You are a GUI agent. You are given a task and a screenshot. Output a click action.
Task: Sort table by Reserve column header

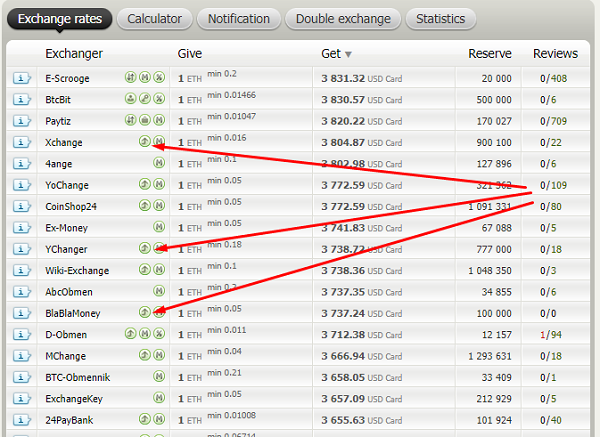coord(490,54)
